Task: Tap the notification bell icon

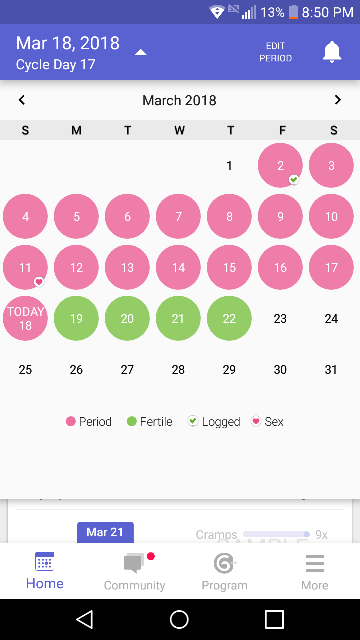Action: pos(332,52)
